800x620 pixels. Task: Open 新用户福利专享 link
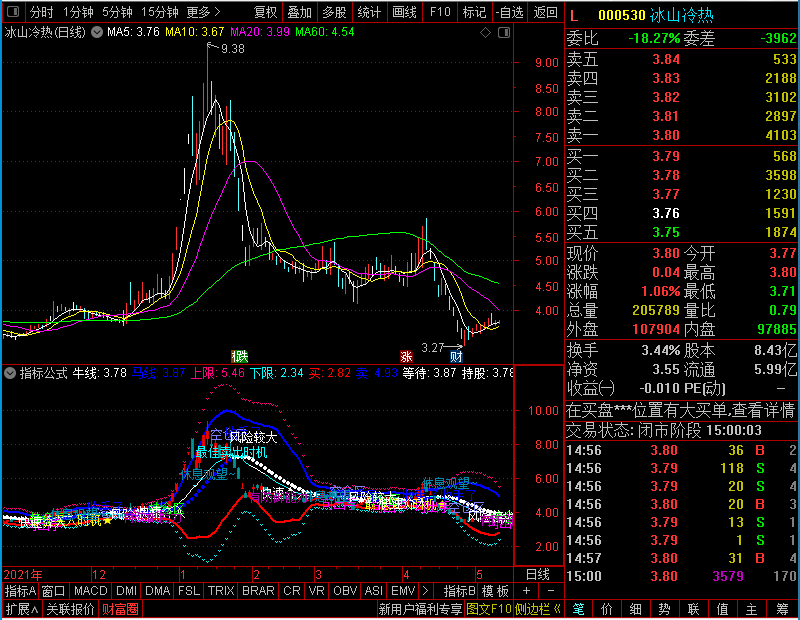click(420, 609)
